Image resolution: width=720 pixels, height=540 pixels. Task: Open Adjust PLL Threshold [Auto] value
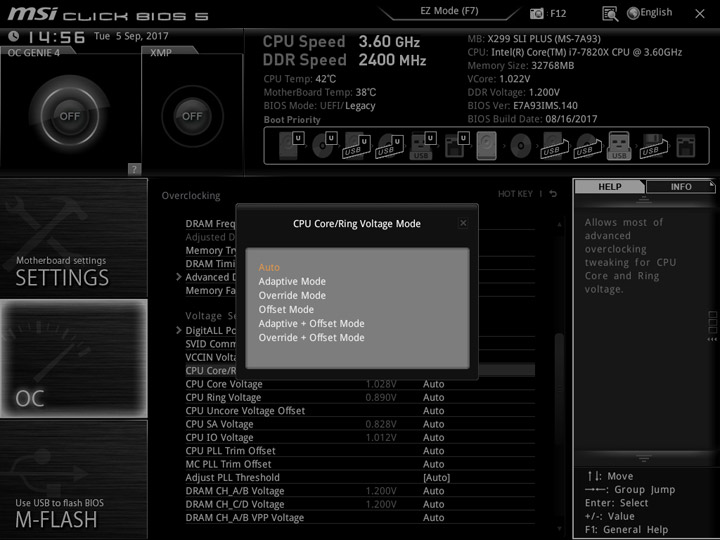(x=436, y=478)
